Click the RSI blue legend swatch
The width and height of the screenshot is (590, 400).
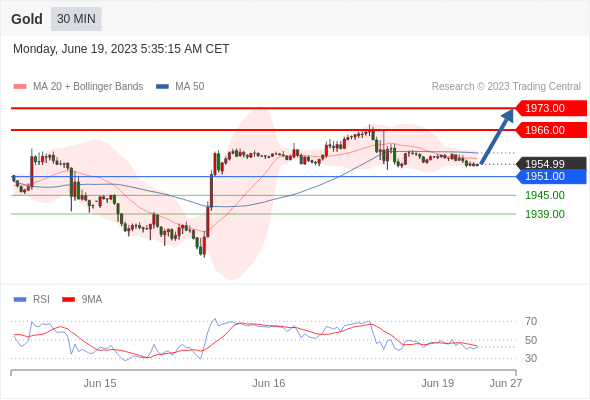(x=20, y=300)
